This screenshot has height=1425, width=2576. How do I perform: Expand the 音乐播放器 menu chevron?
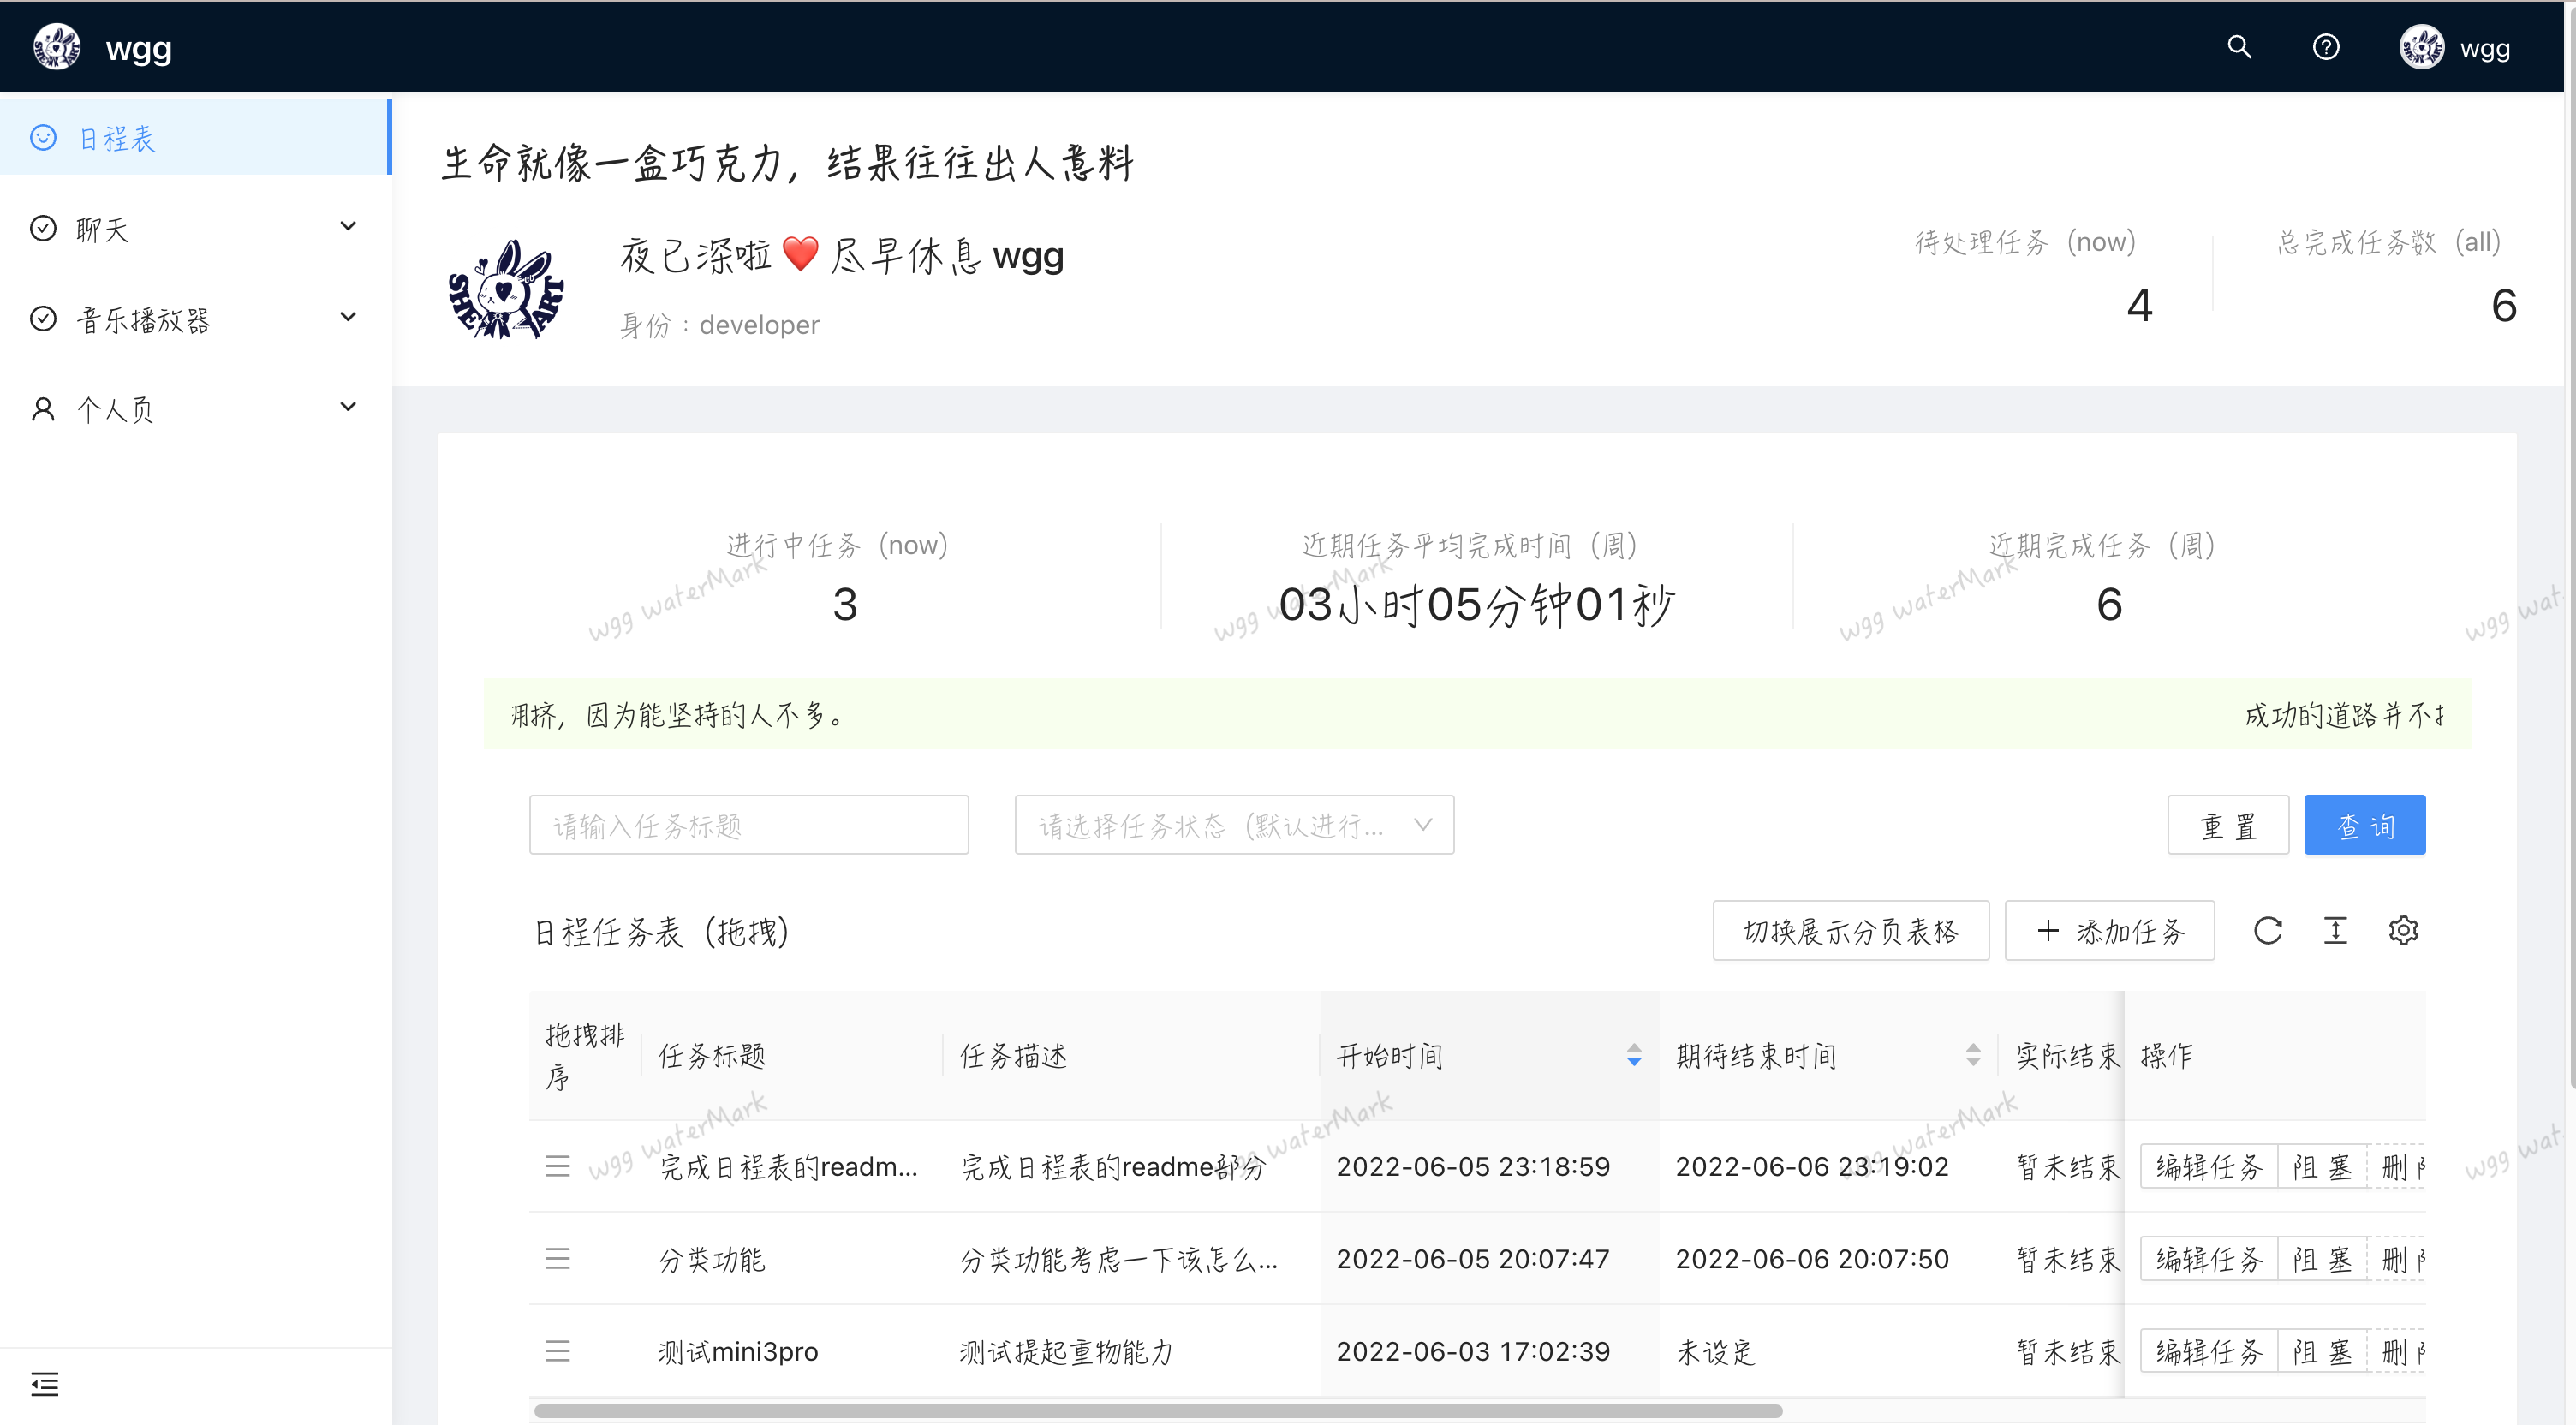348,317
